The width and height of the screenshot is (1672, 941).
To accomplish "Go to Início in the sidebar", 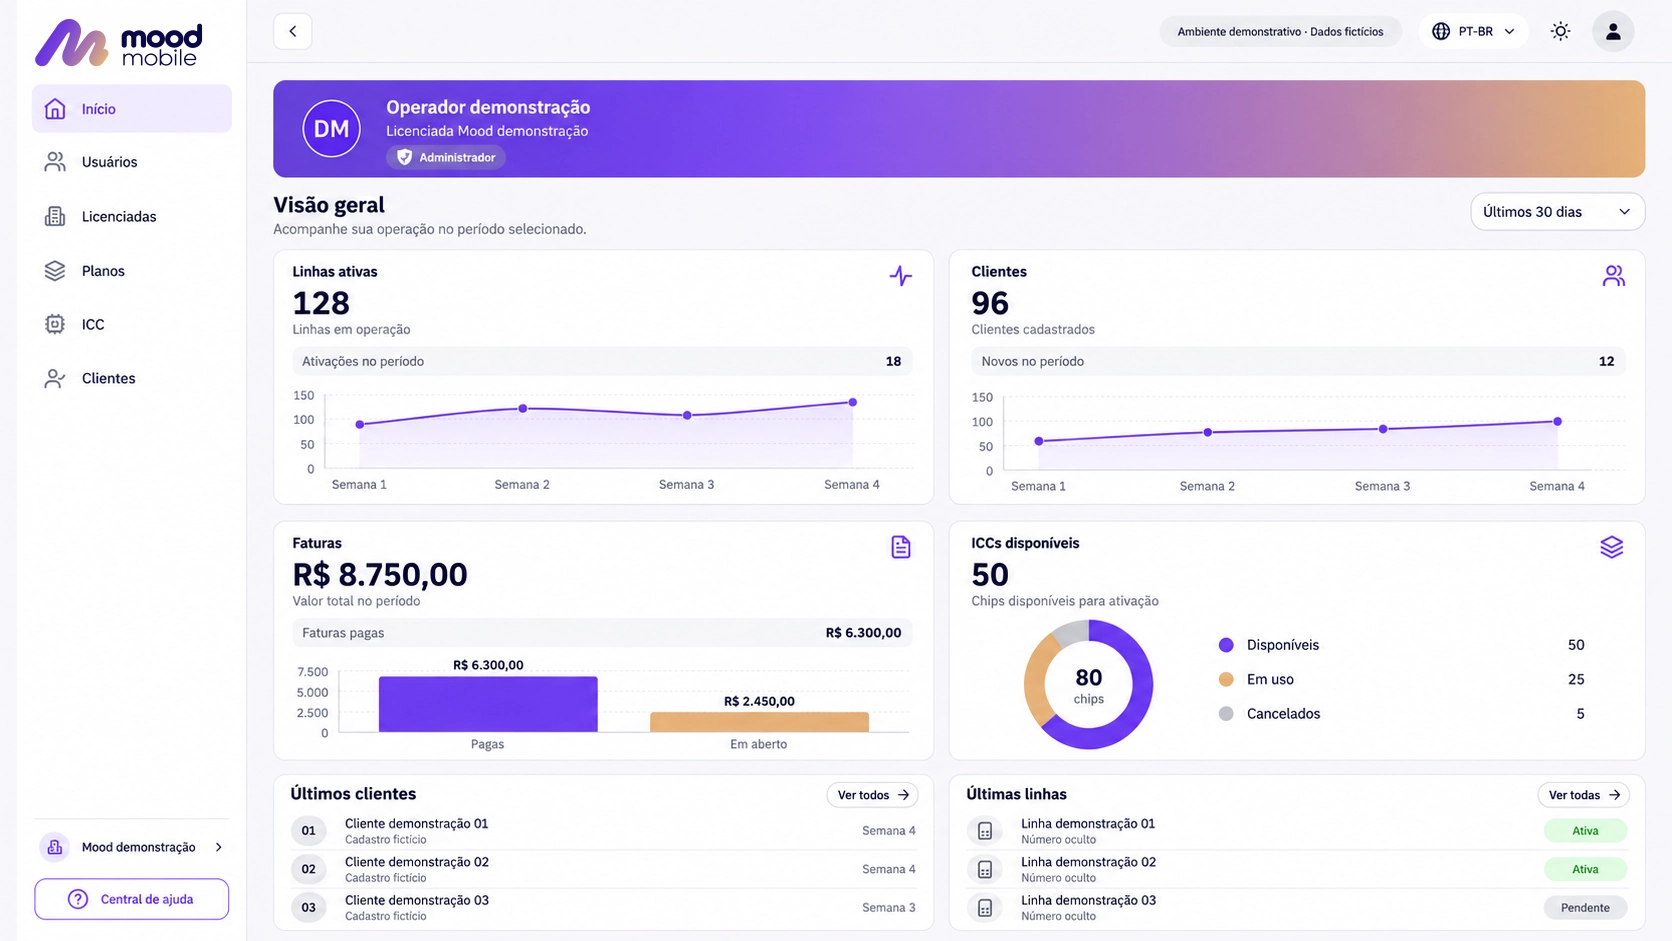I will (132, 109).
